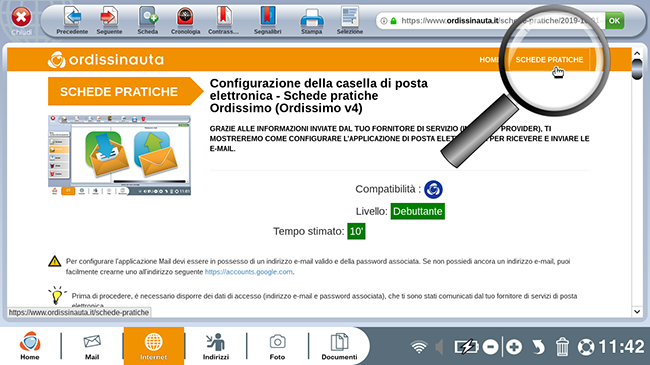This screenshot has width=650, height=365.
Task: Click the page scroll up arrow
Action: (x=637, y=54)
